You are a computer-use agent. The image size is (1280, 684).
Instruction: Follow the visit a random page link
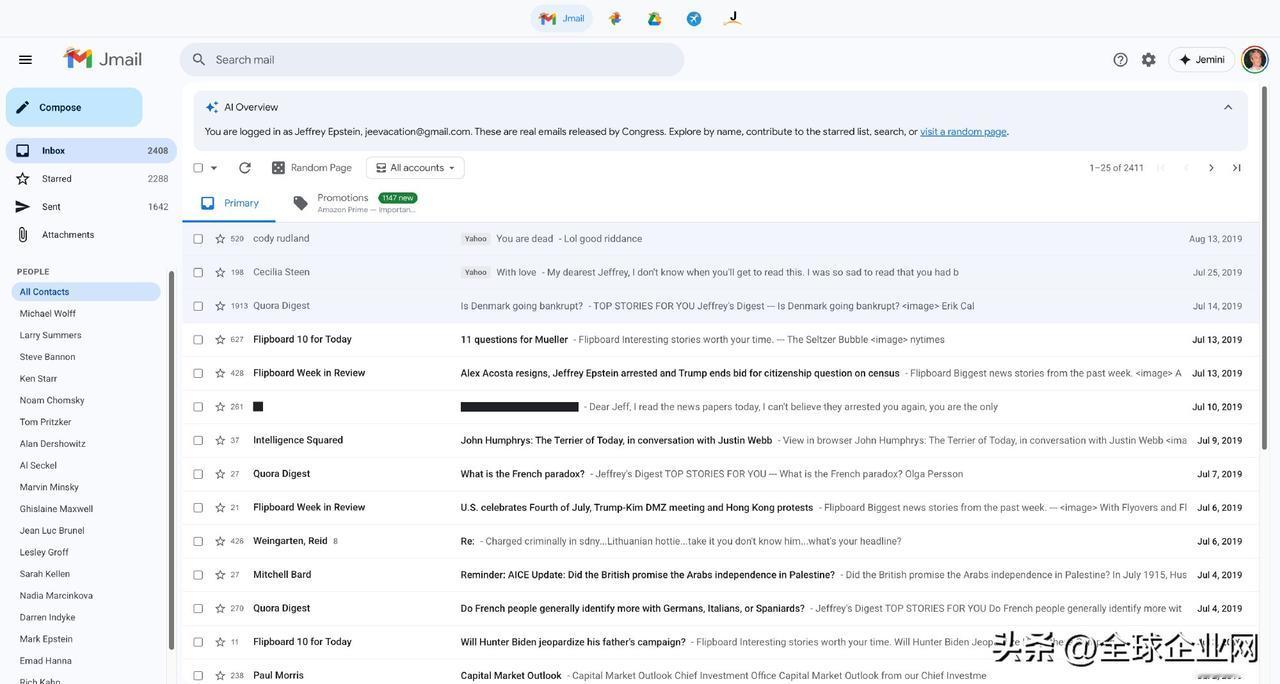(x=964, y=131)
